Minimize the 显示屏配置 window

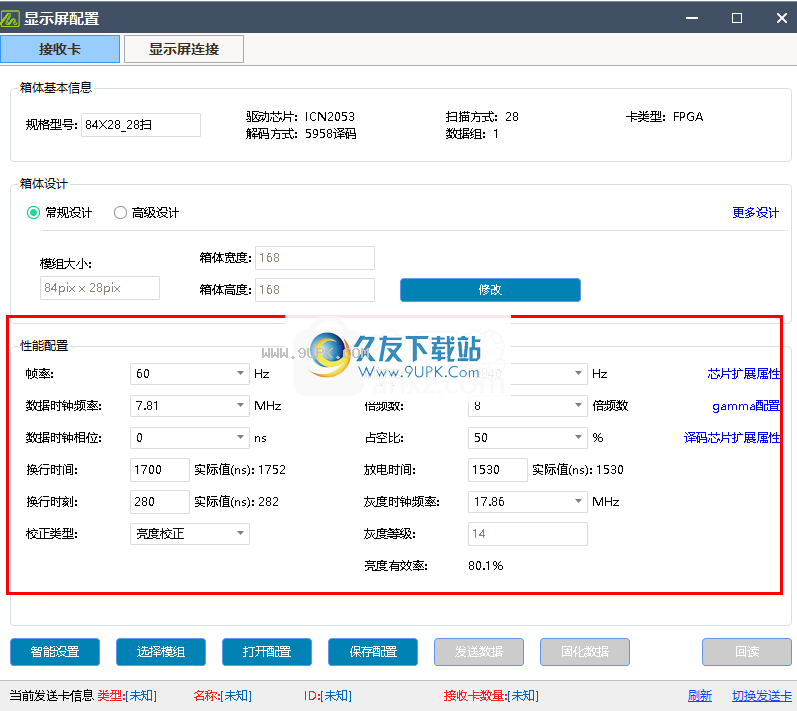(692, 18)
